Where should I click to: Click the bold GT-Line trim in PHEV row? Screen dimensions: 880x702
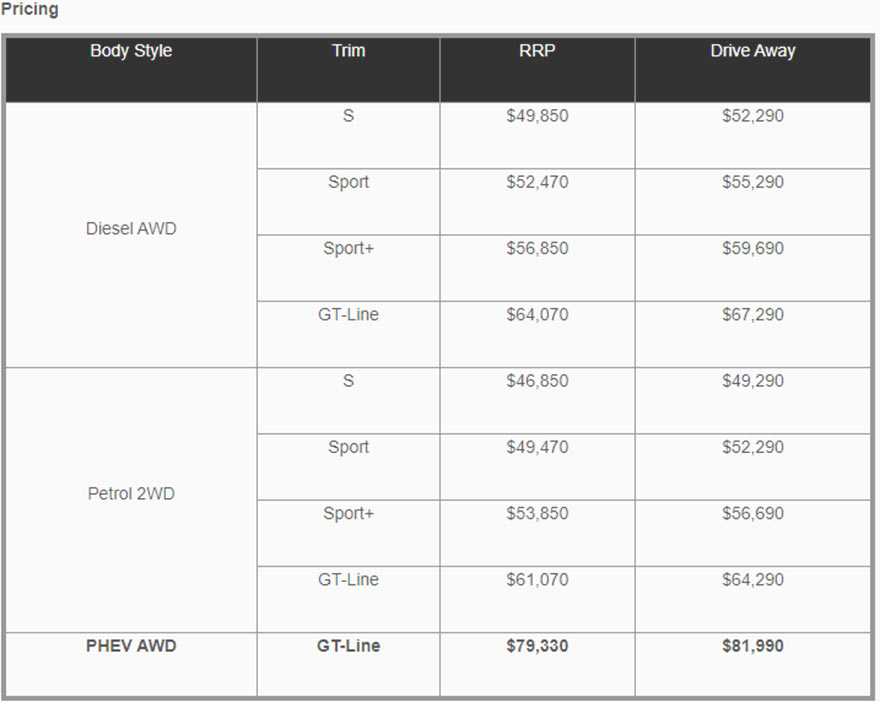click(x=348, y=646)
